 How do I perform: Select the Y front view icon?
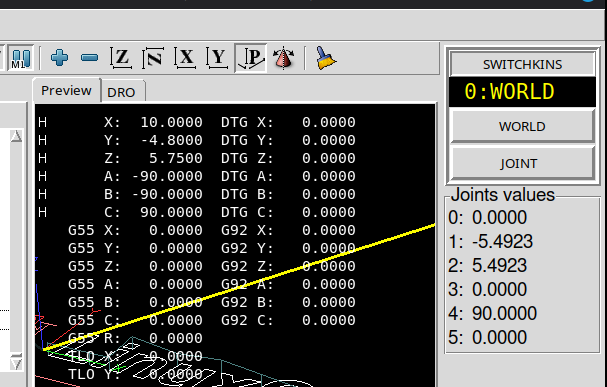point(217,58)
